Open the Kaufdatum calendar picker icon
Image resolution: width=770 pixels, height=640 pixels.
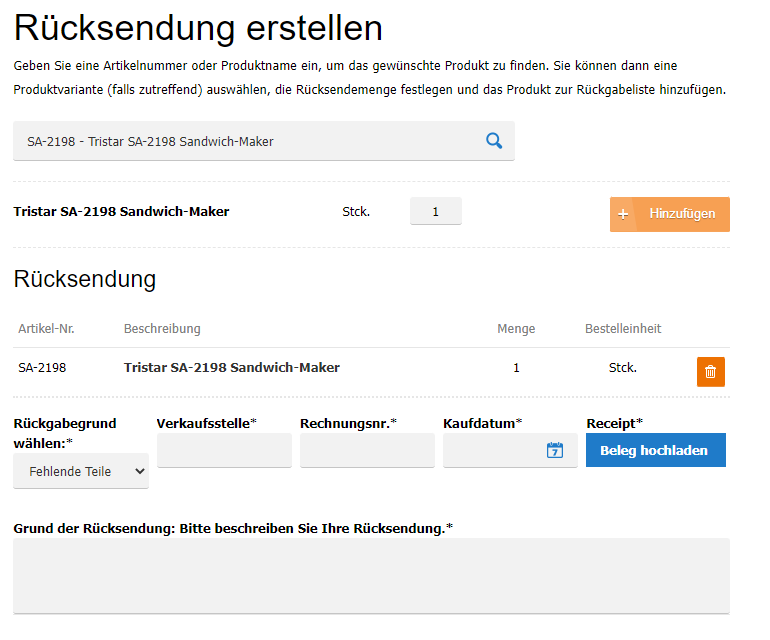[555, 450]
